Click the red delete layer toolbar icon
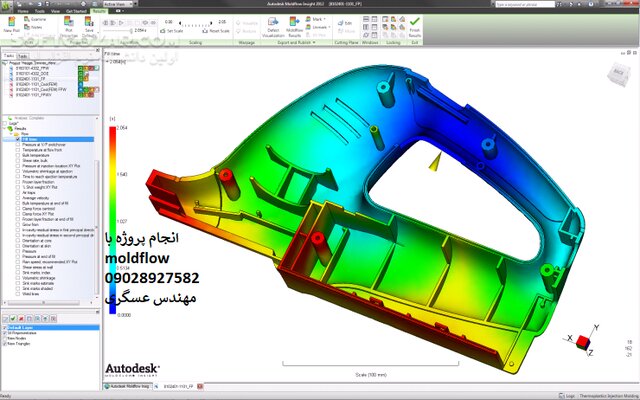 [21, 318]
